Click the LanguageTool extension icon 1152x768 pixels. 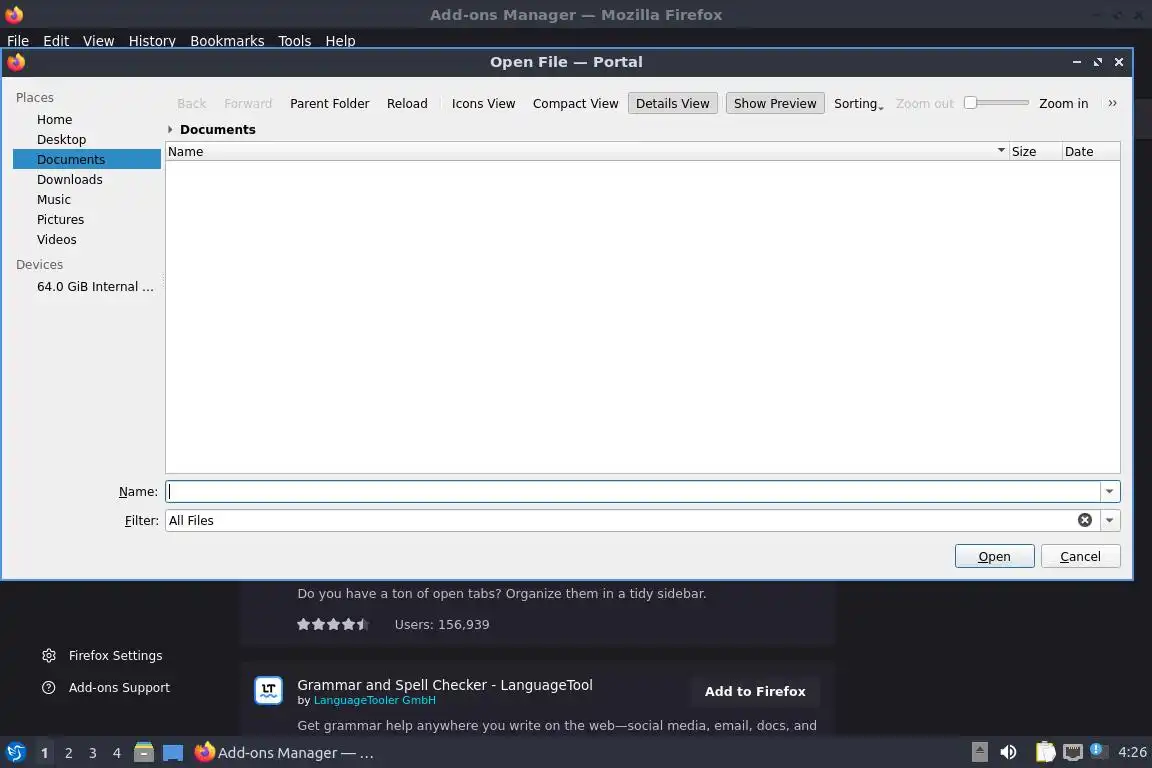click(x=268, y=691)
